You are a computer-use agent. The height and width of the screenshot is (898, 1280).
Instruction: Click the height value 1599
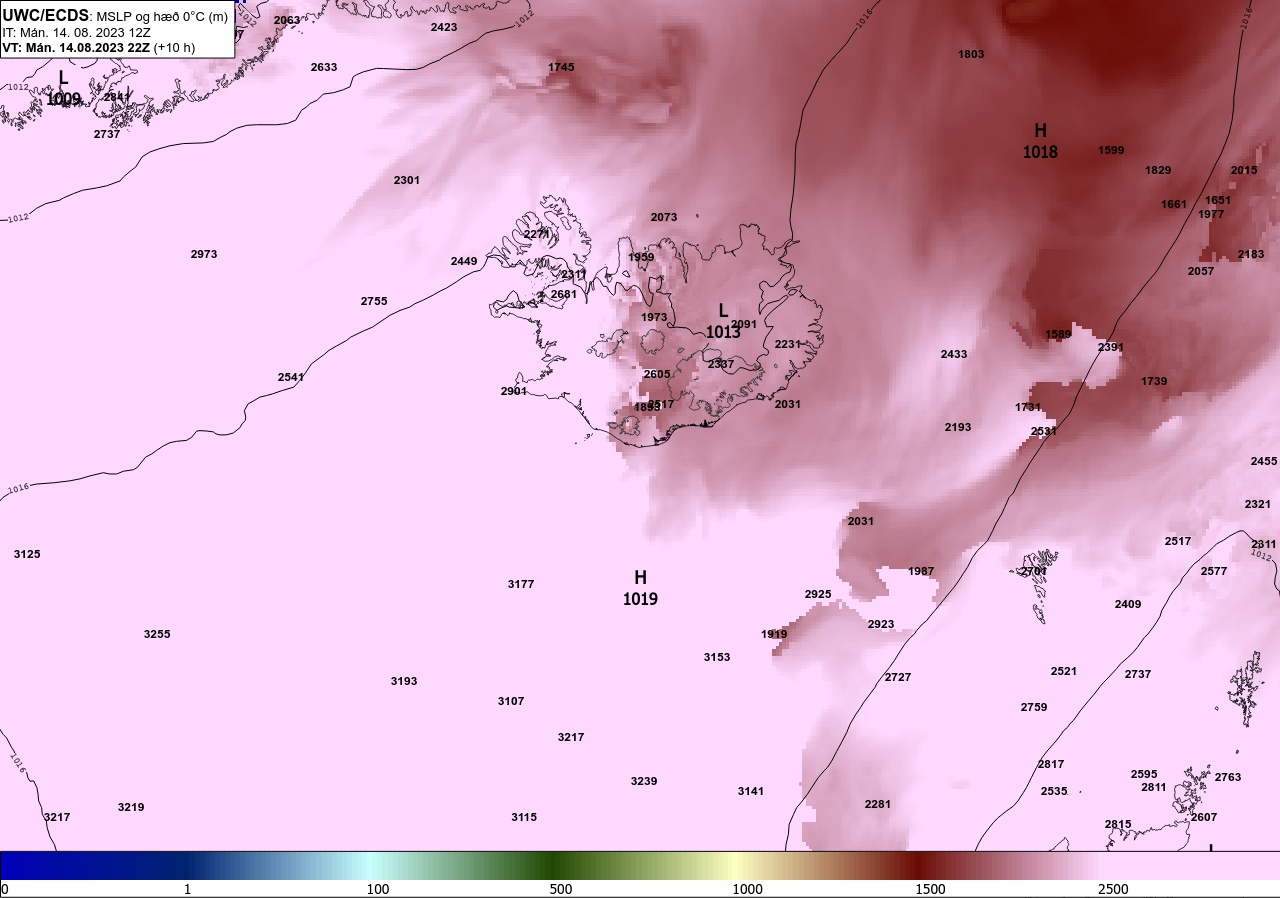click(1111, 150)
